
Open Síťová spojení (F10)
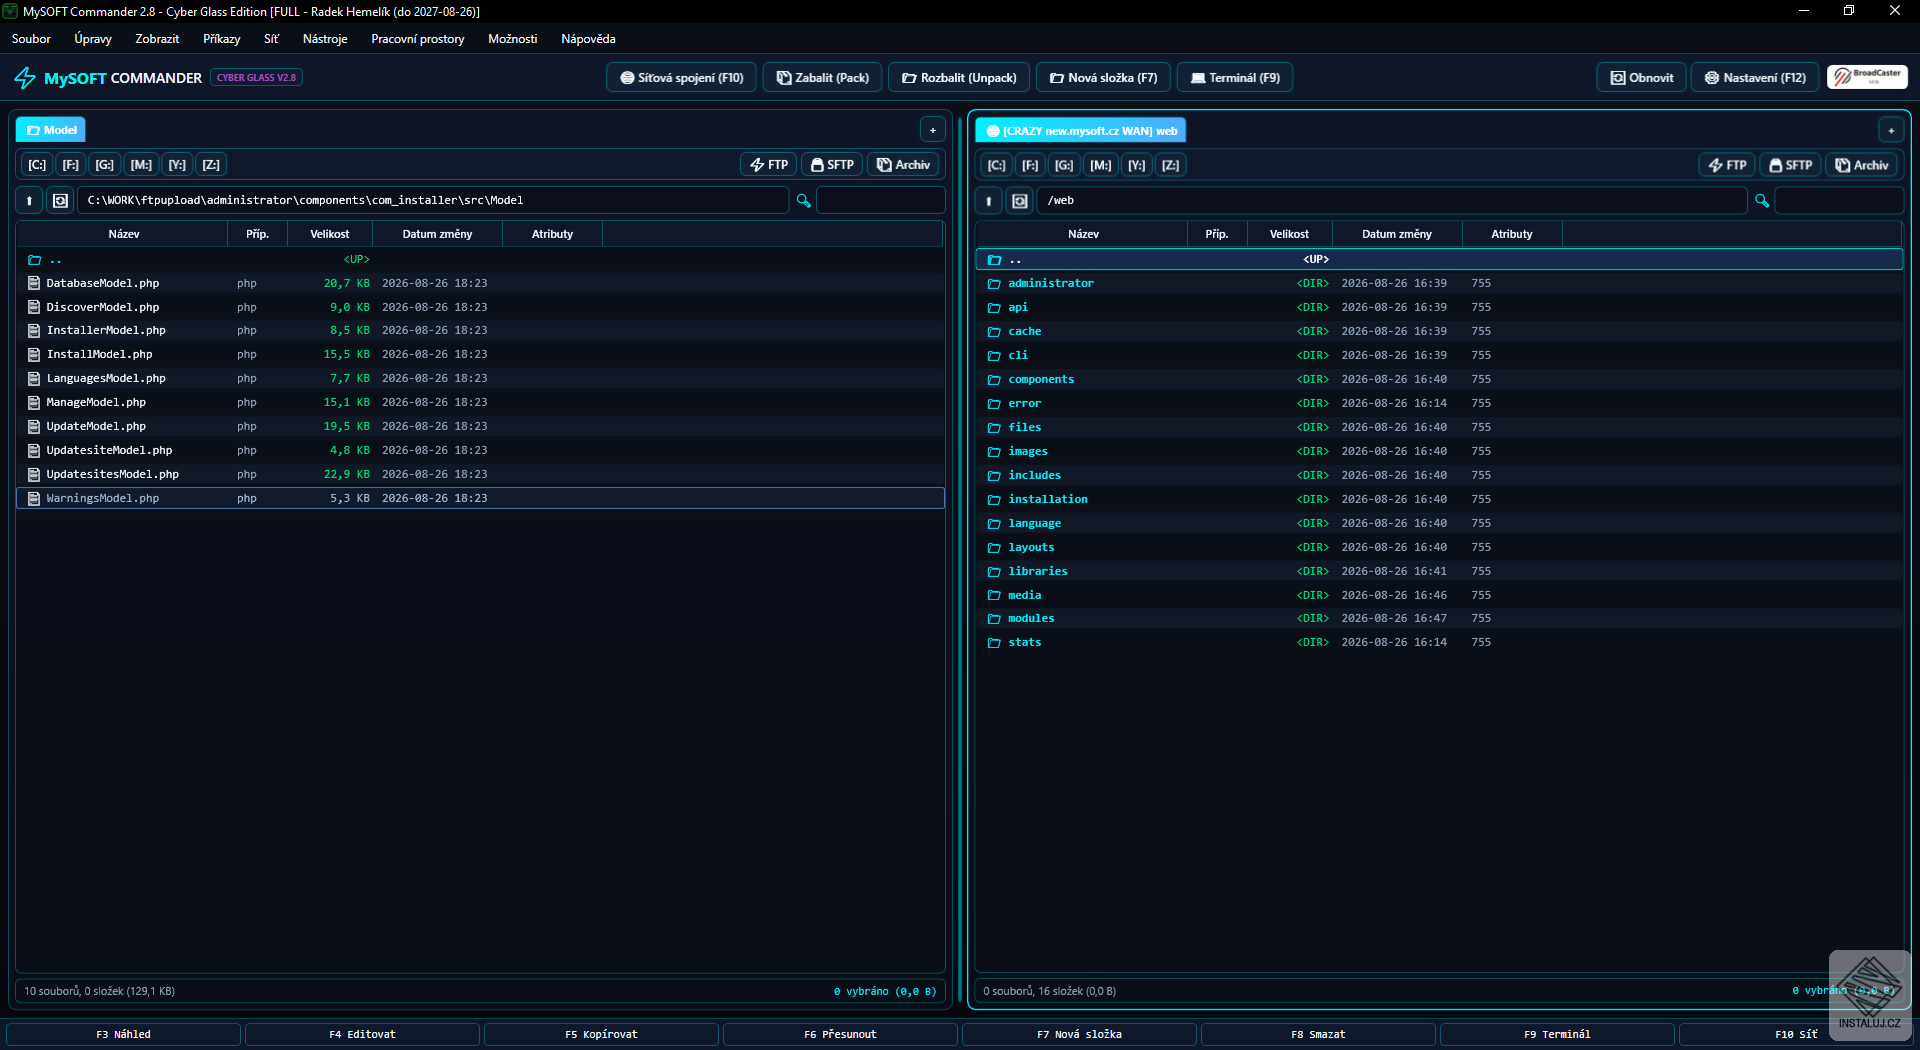(x=681, y=78)
